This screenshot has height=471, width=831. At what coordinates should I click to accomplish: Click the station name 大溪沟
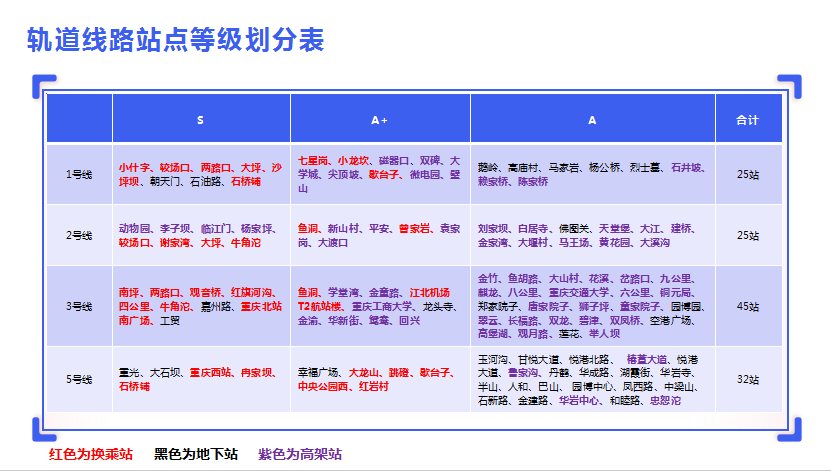[655, 243]
